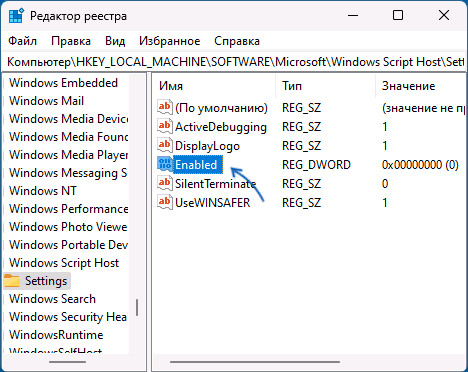468x372 pixels.
Task: Select the UseWINSAFER string value icon
Action: point(165,202)
